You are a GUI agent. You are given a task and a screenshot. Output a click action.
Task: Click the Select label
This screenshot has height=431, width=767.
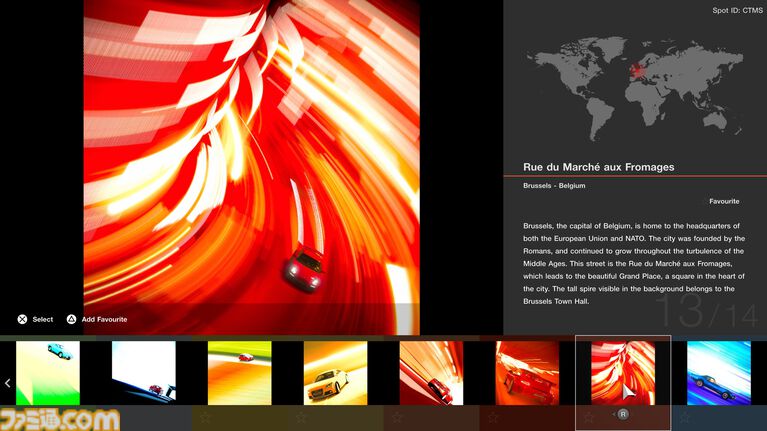(43, 319)
